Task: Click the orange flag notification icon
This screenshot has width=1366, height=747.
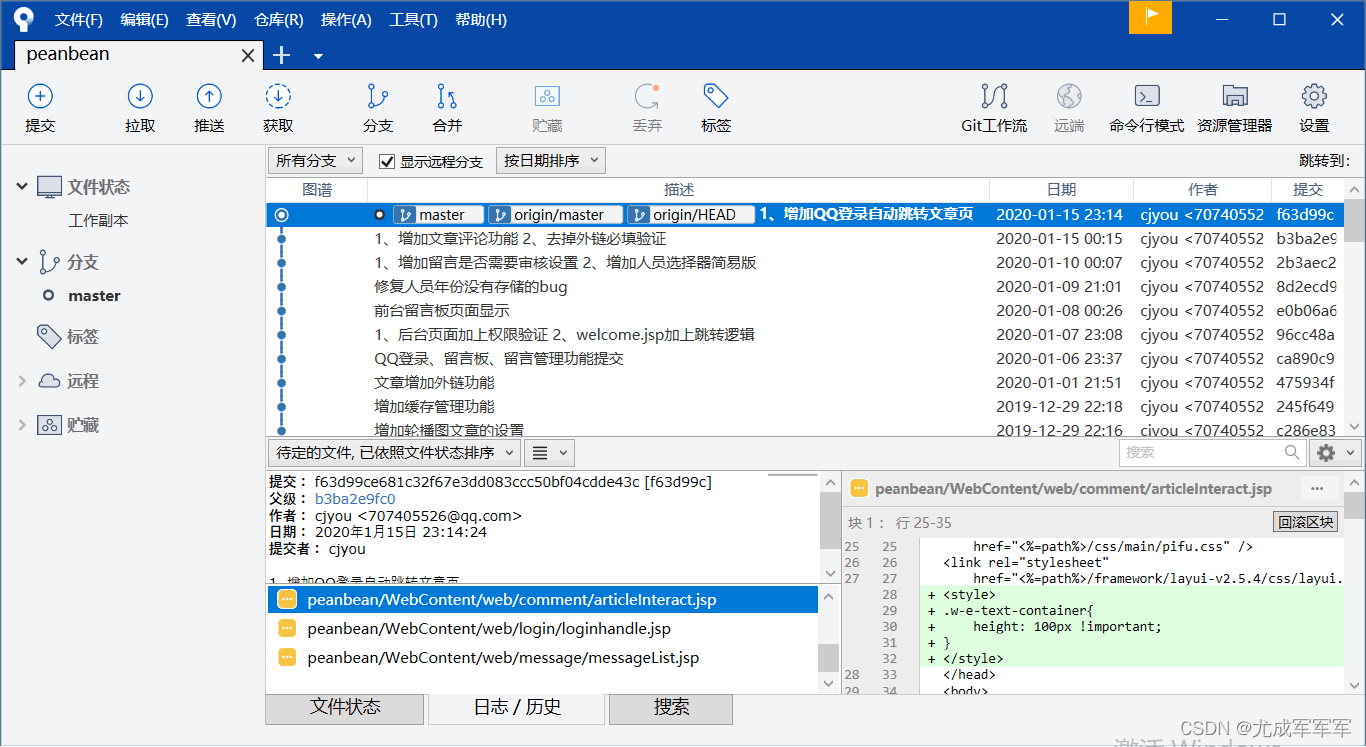Action: (x=1150, y=17)
